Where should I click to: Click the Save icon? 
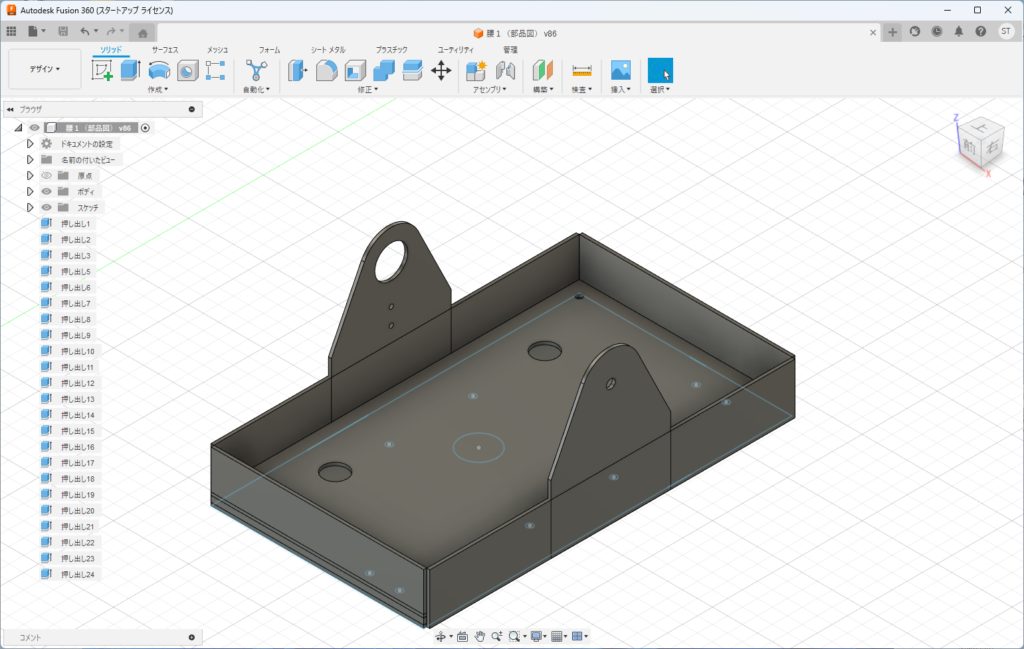(x=63, y=31)
